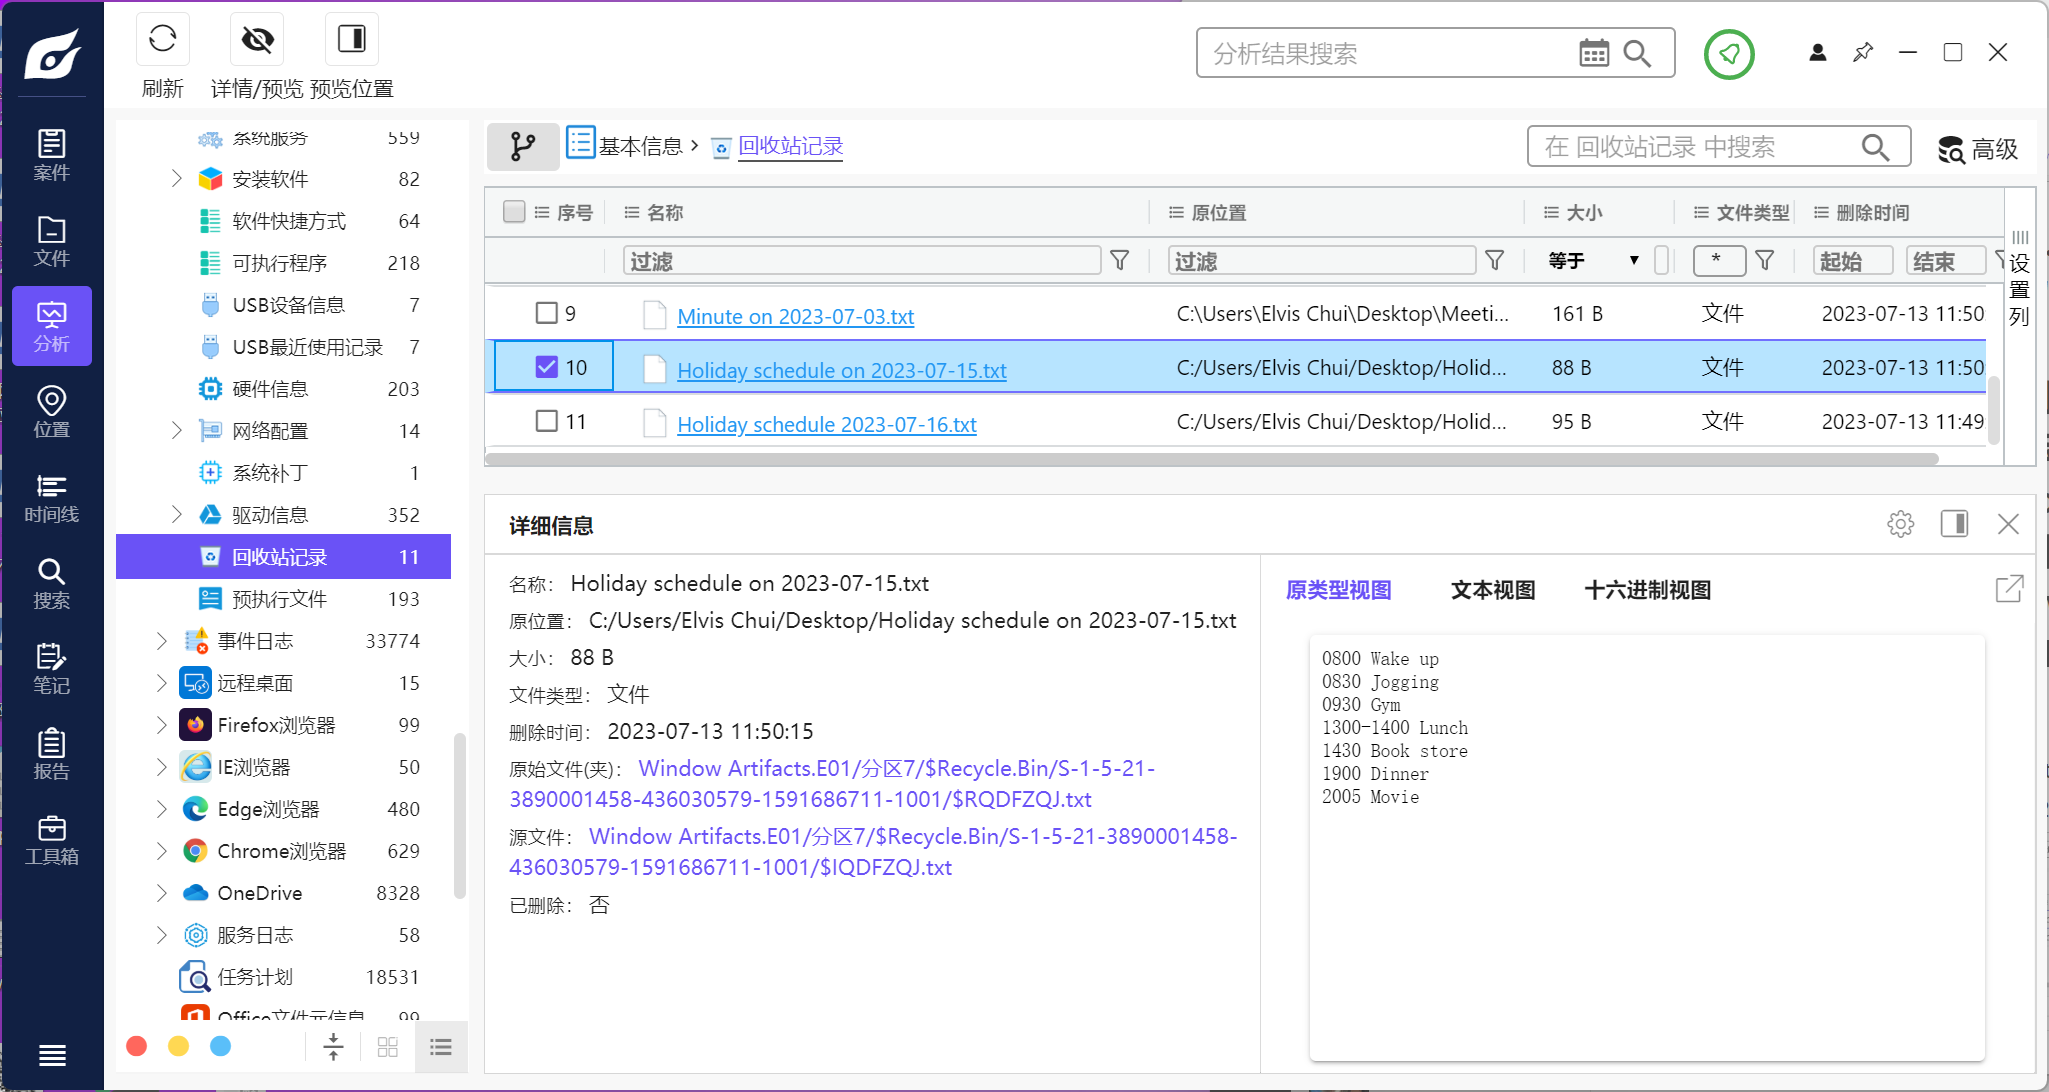Click the calendar icon in search box
The width and height of the screenshot is (2049, 1092).
pyautogui.click(x=1593, y=53)
